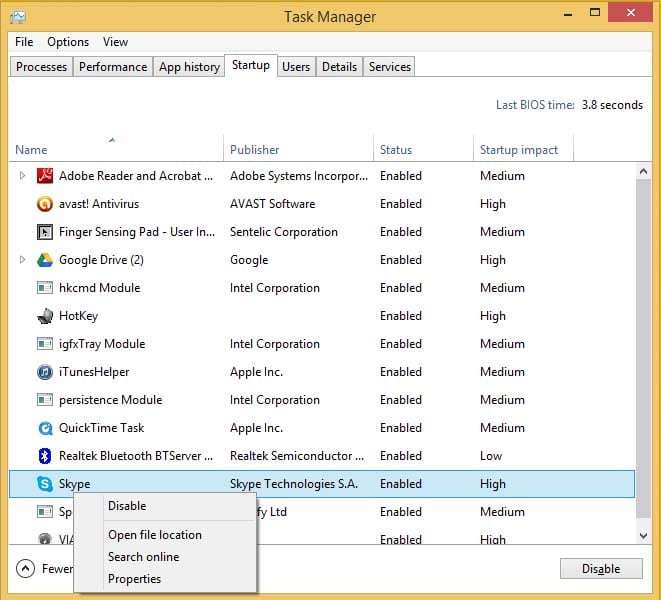This screenshot has height=600, width=661.
Task: Click Sentelic Corporation publisher cell
Action: 284,232
